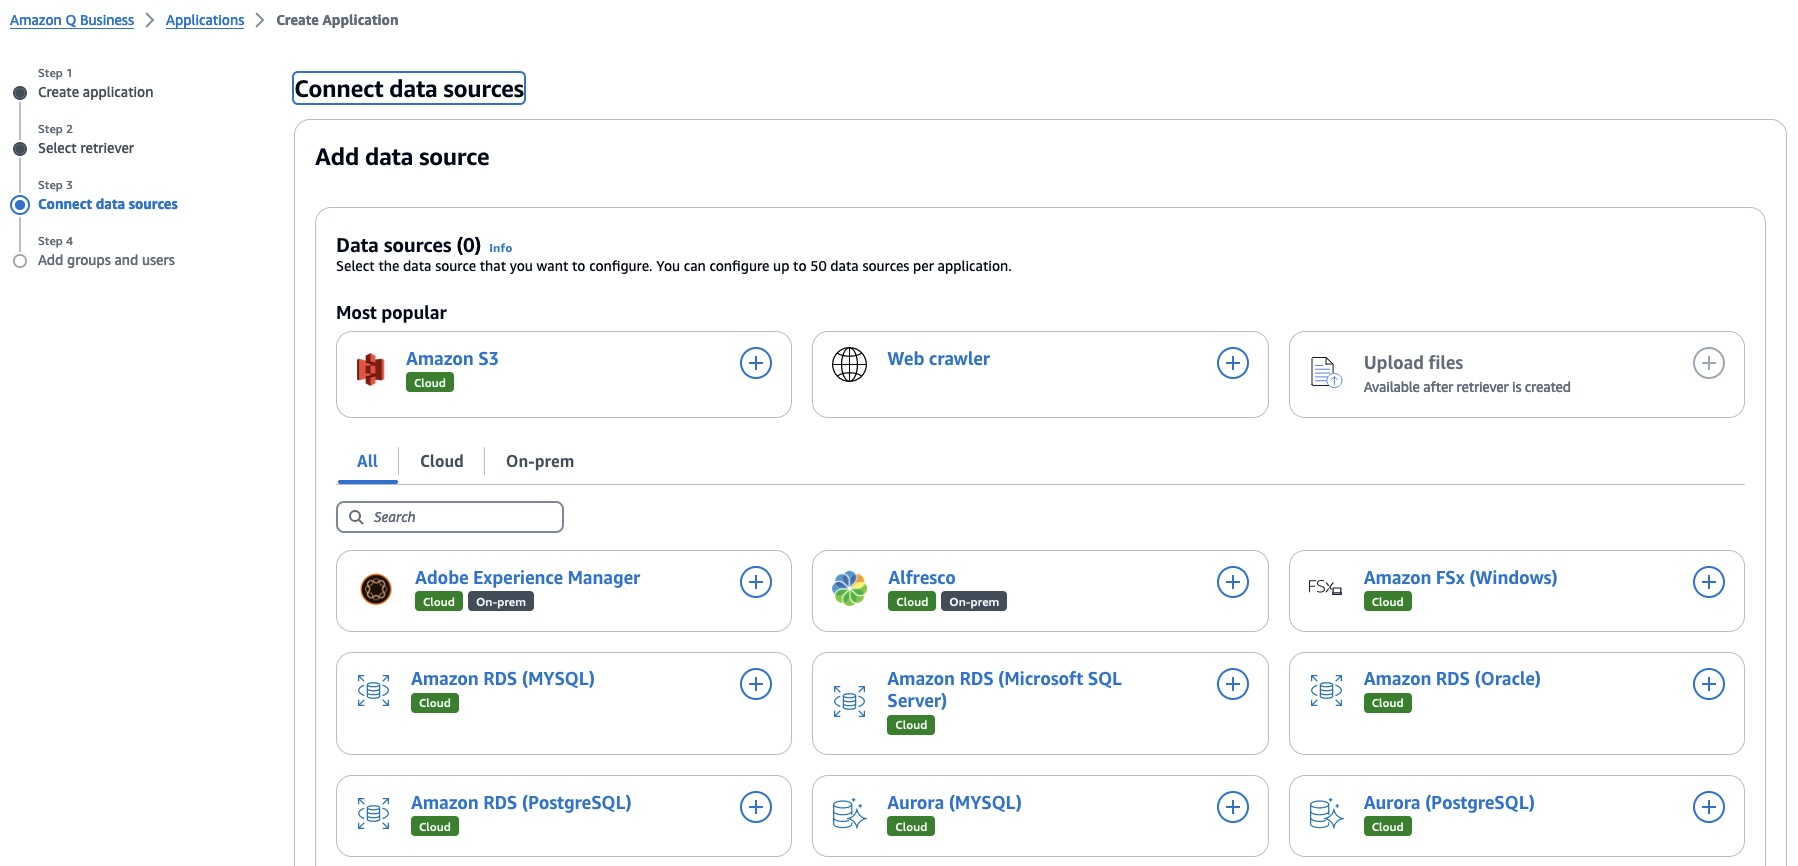Screen dimensions: 1798x866
Task: Add Alfresco data source plus icon
Action: pyautogui.click(x=1233, y=582)
